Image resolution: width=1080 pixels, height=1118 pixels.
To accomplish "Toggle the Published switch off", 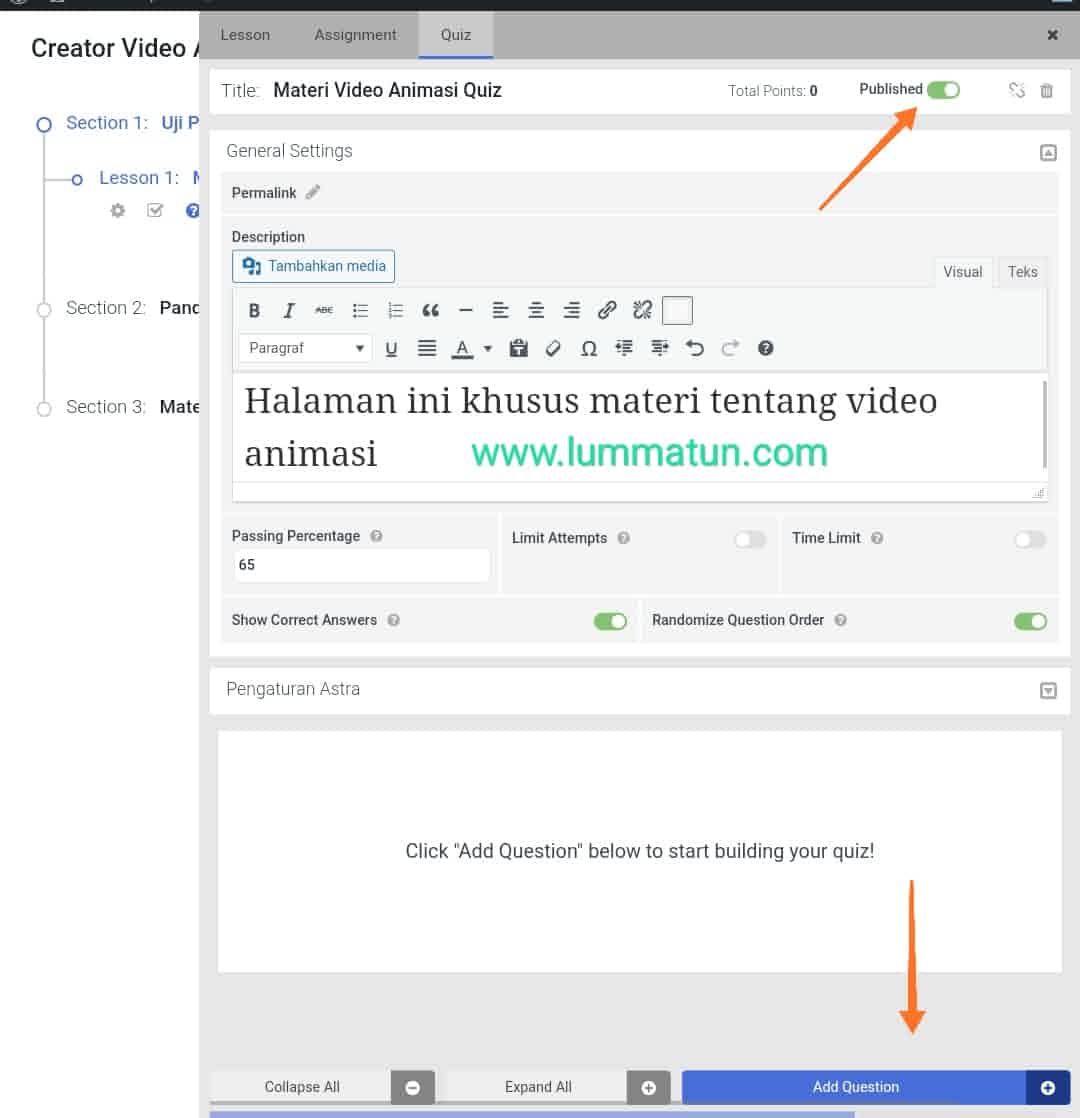I will (x=943, y=90).
